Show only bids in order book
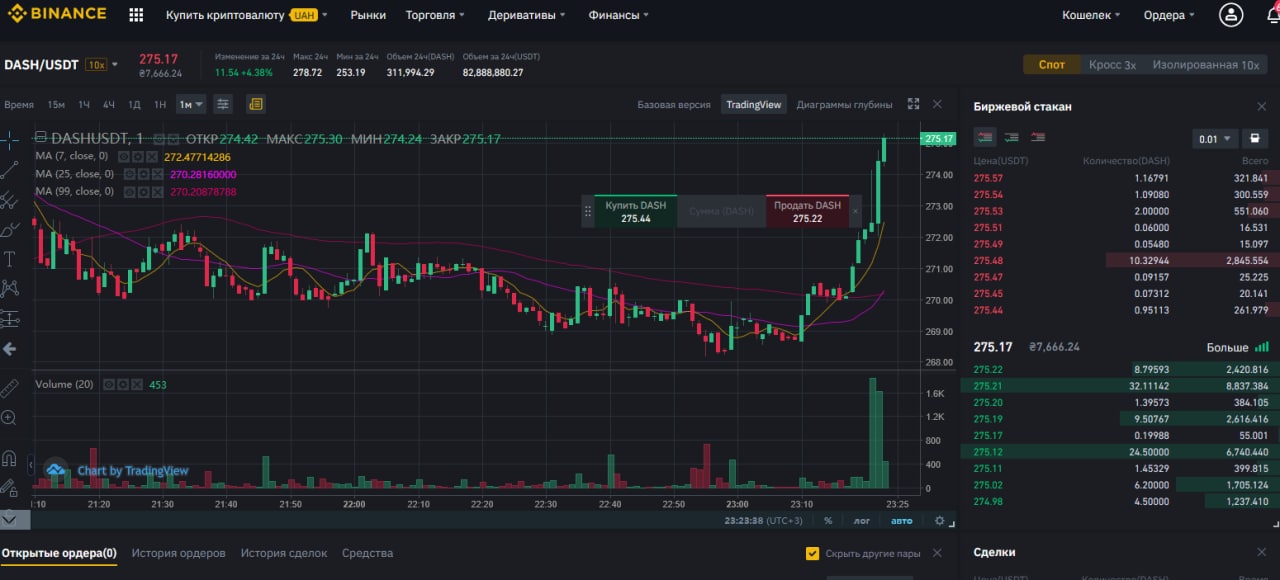Screen dimensions: 1280x580 1012,138
